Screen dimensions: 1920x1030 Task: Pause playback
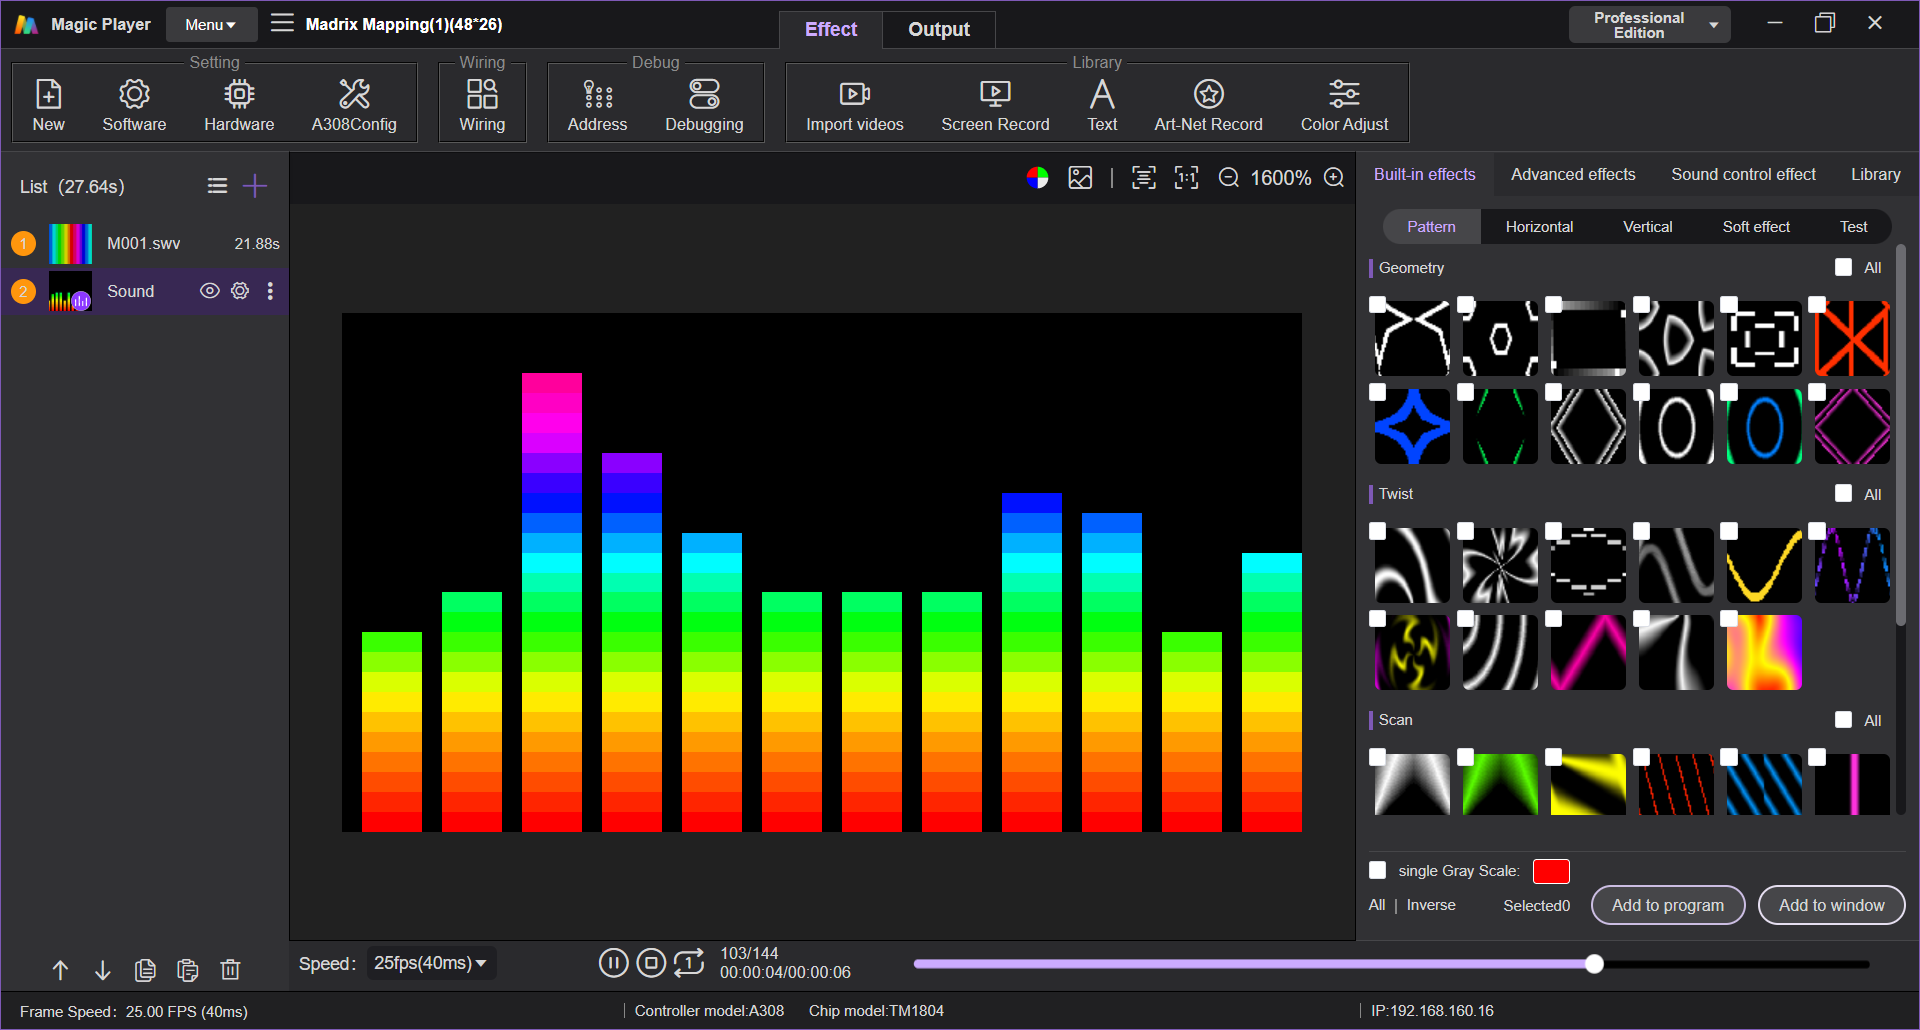[x=613, y=963]
